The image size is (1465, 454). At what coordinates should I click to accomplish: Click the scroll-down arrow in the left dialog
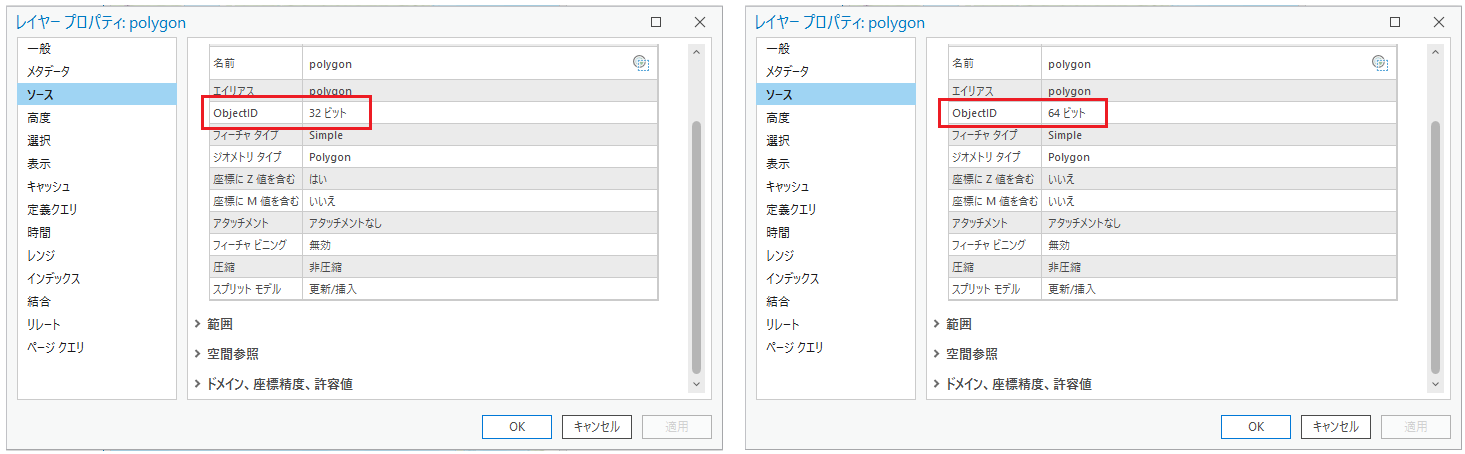(x=697, y=384)
